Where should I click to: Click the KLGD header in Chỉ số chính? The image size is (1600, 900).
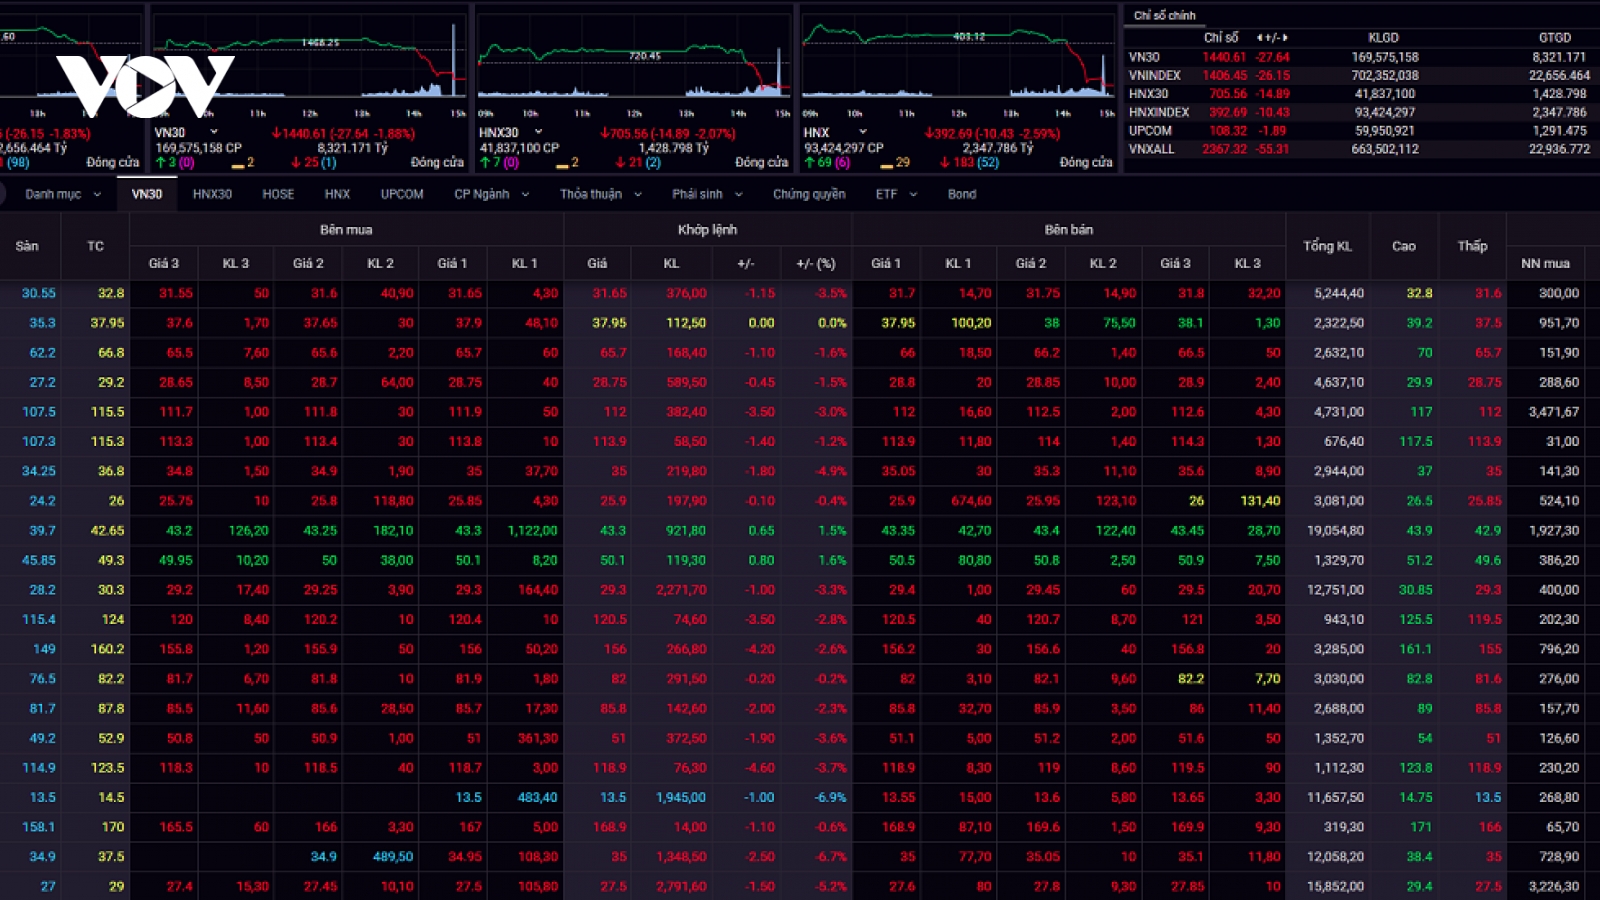[1383, 37]
